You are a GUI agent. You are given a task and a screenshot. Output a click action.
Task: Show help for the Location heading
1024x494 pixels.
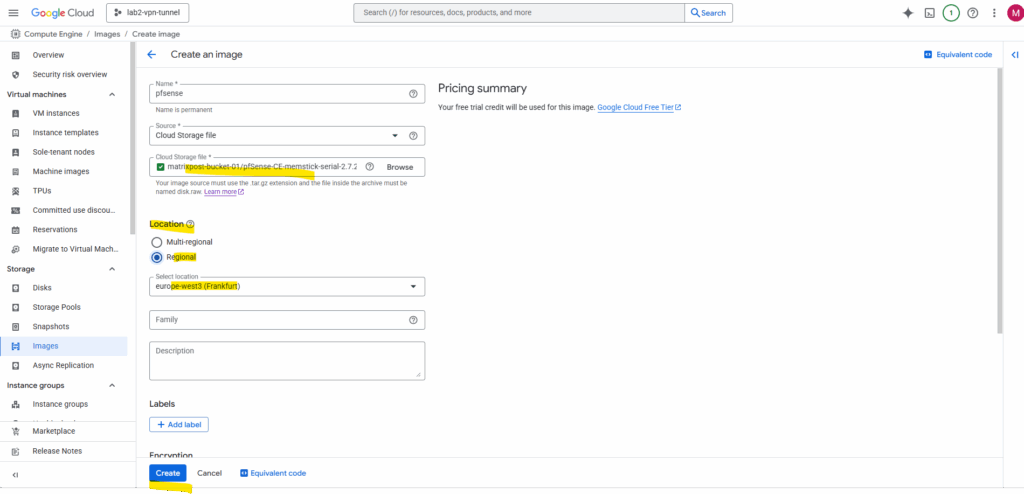190,225
